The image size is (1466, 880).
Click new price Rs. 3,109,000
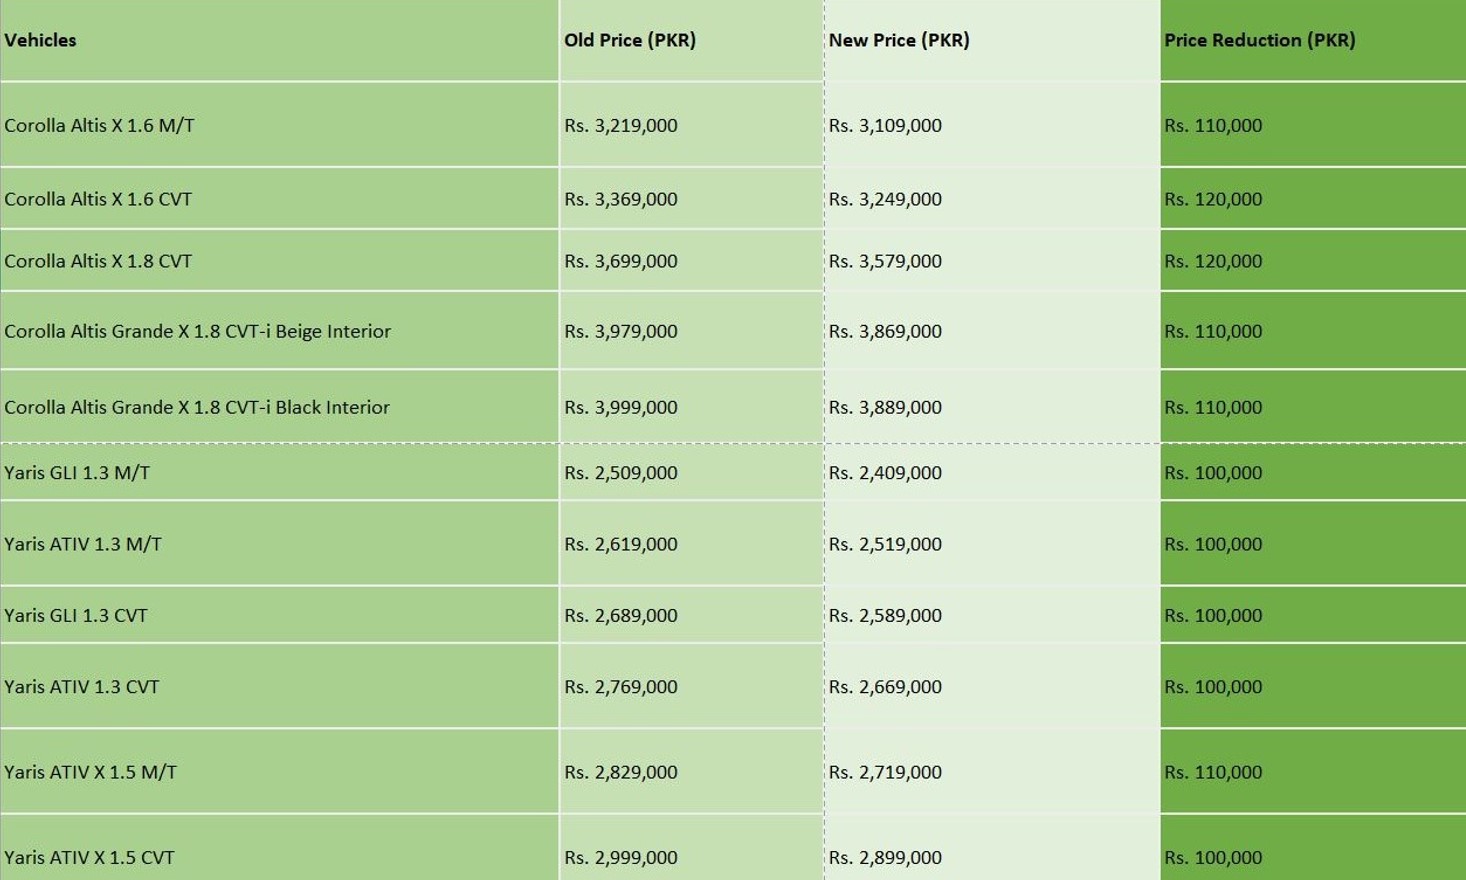[992, 125]
